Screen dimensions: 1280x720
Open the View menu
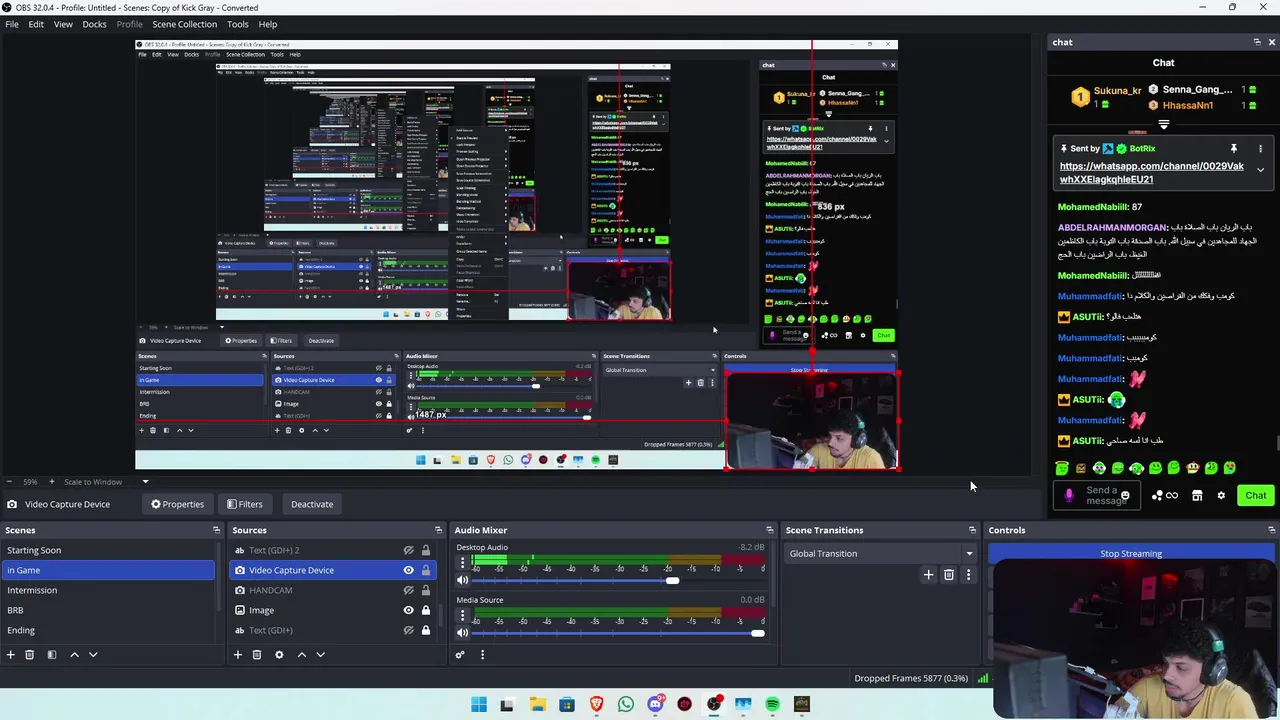coord(63,24)
